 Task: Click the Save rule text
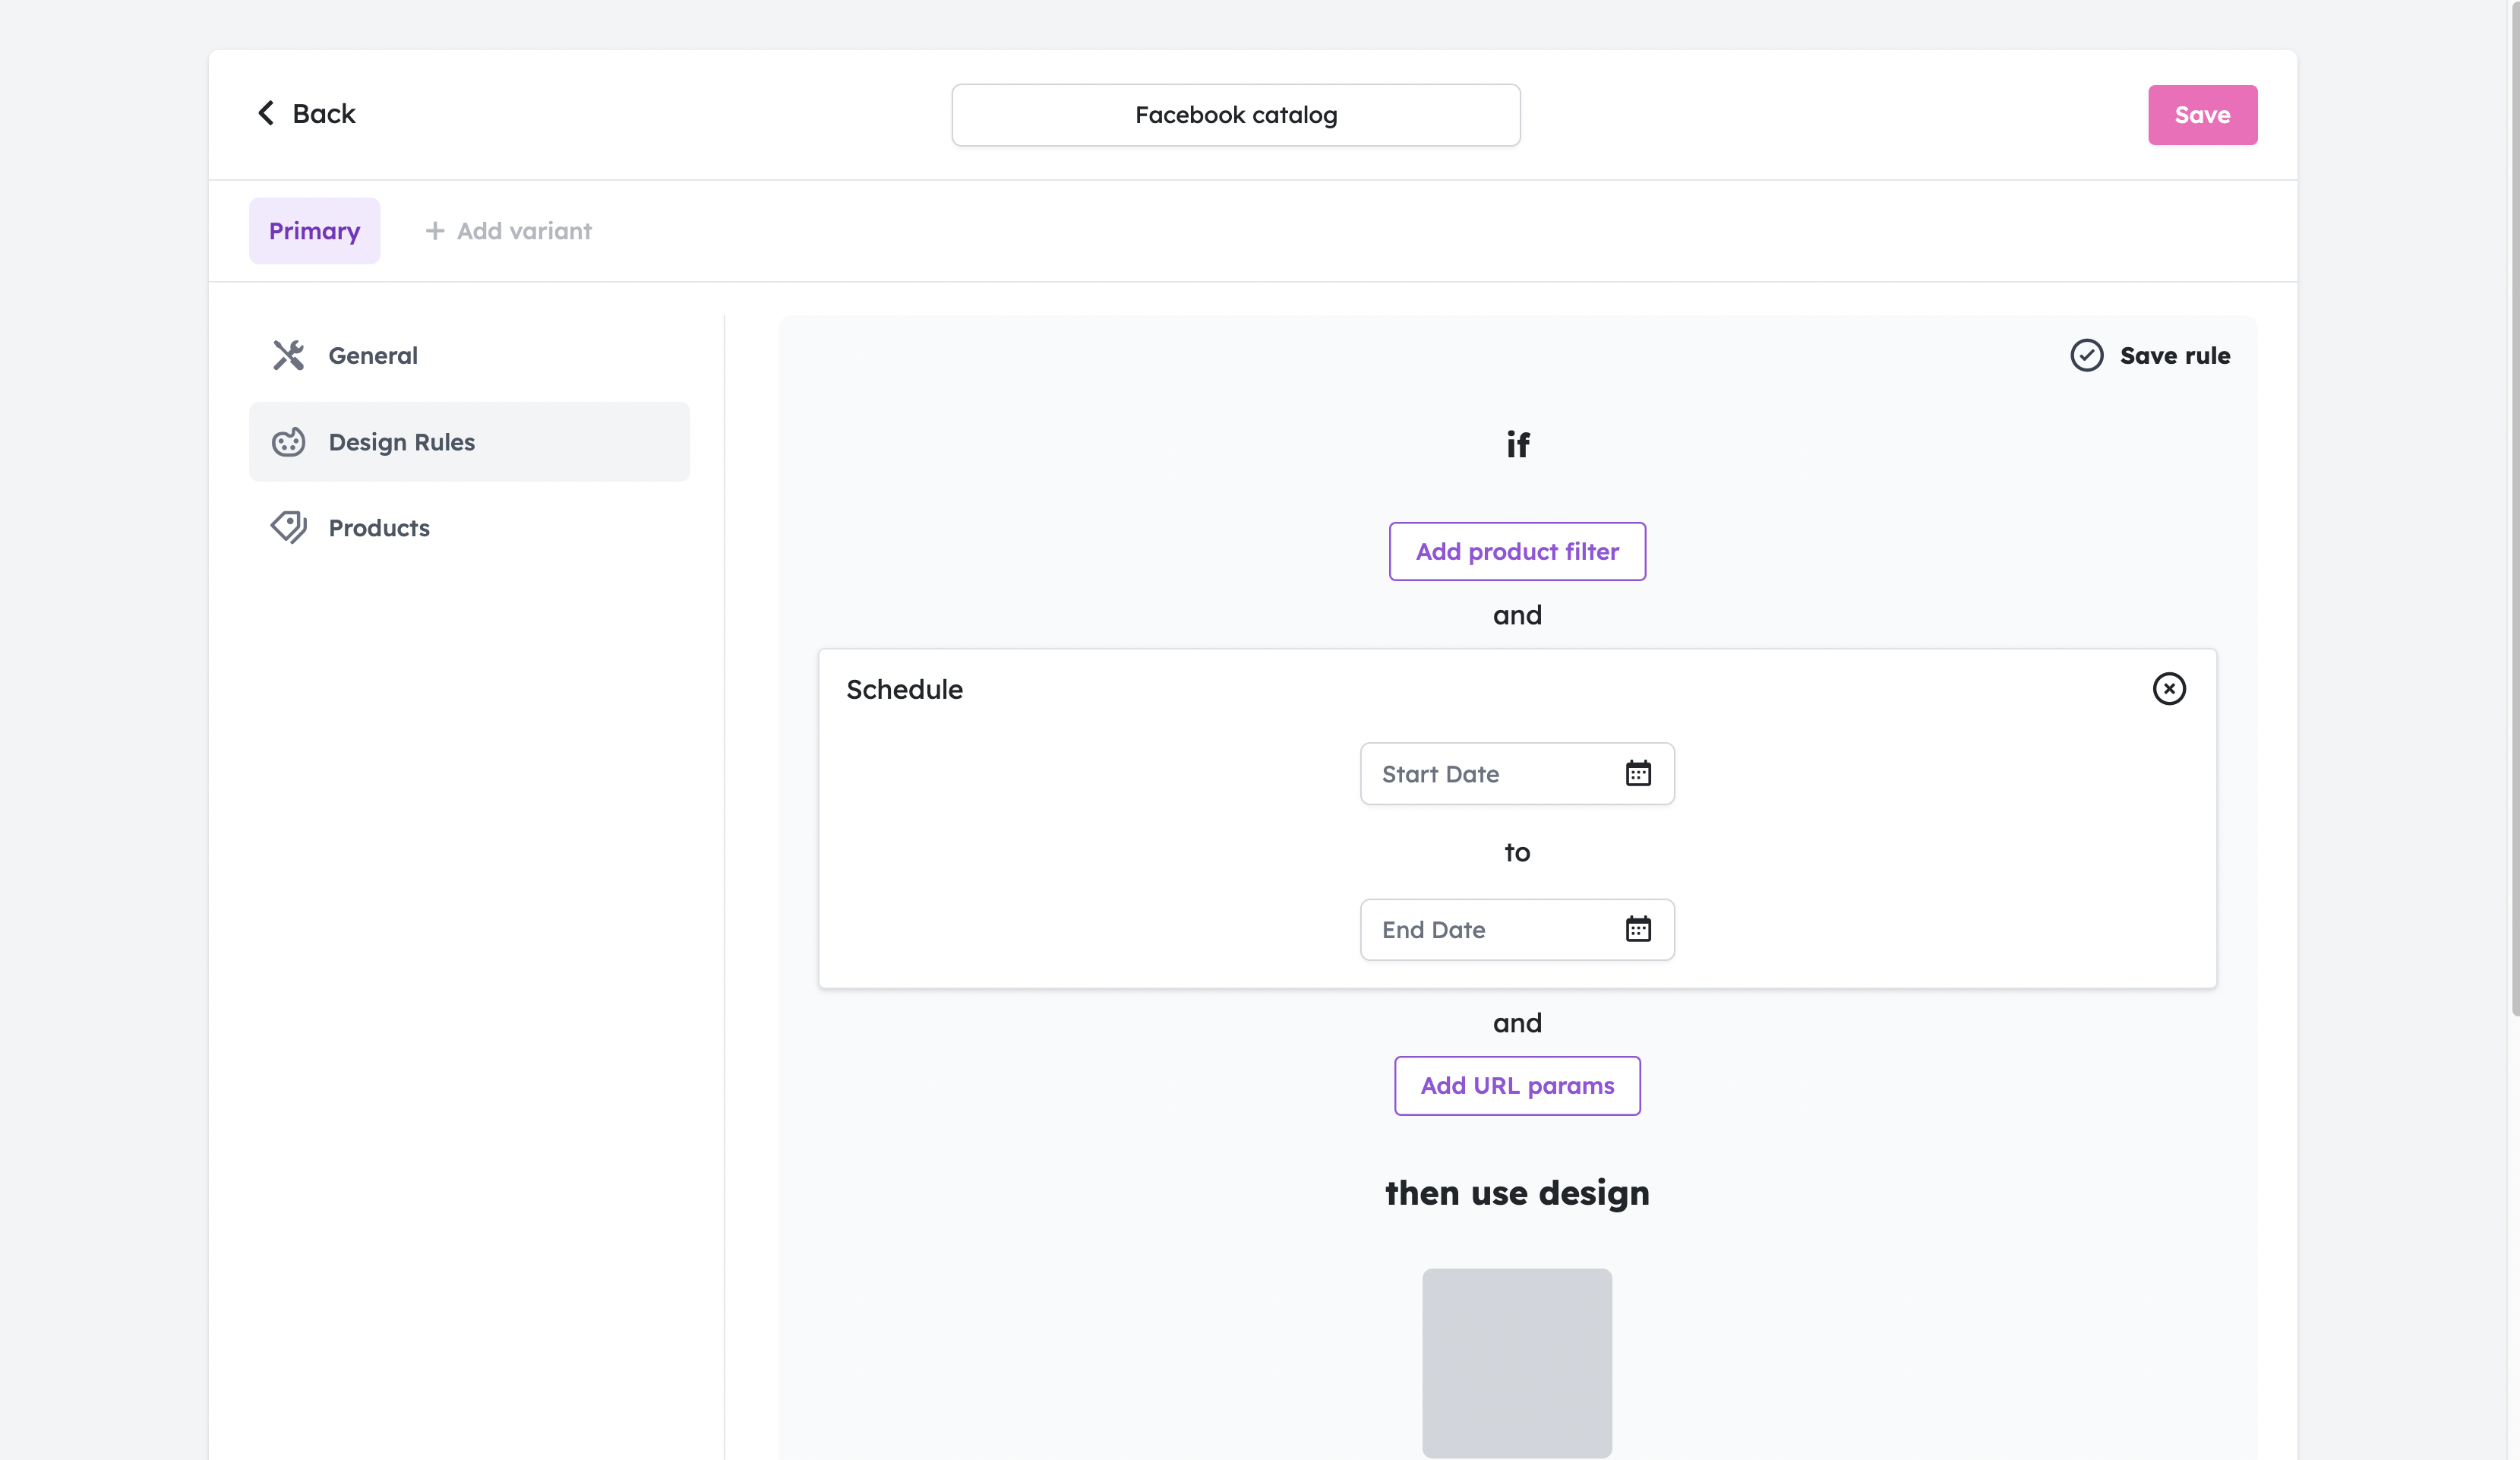click(x=2175, y=356)
